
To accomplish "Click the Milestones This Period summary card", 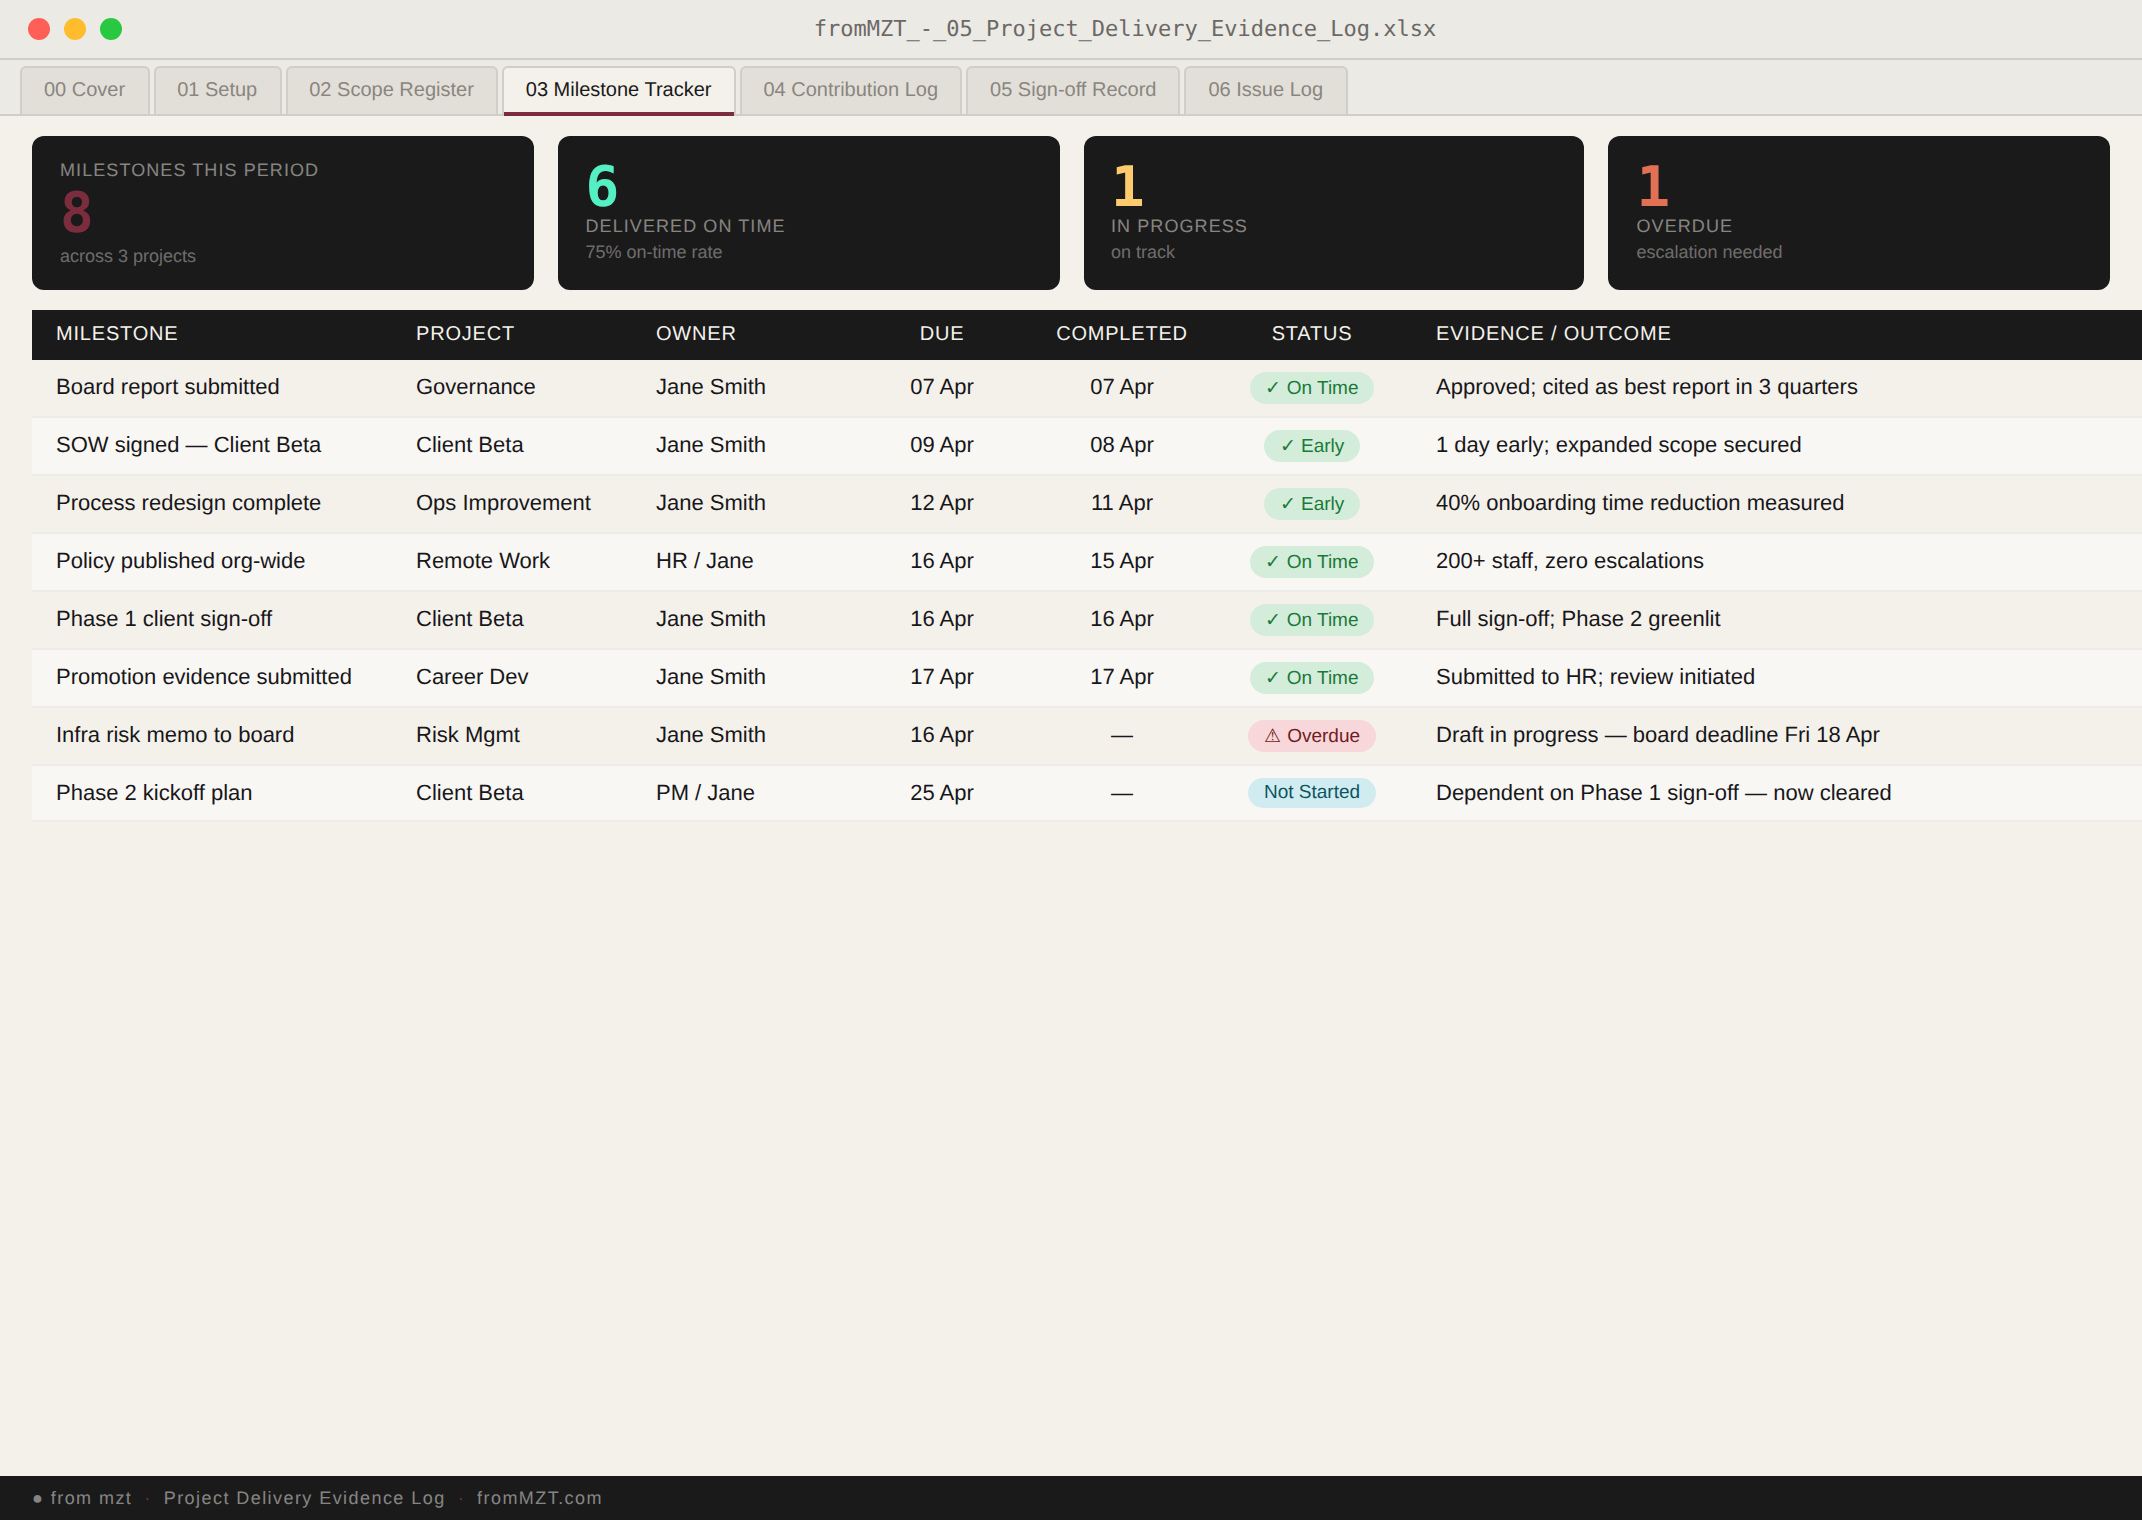I will click(283, 213).
